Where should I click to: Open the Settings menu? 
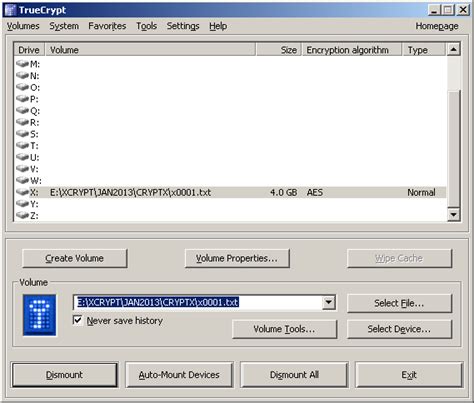point(183,26)
